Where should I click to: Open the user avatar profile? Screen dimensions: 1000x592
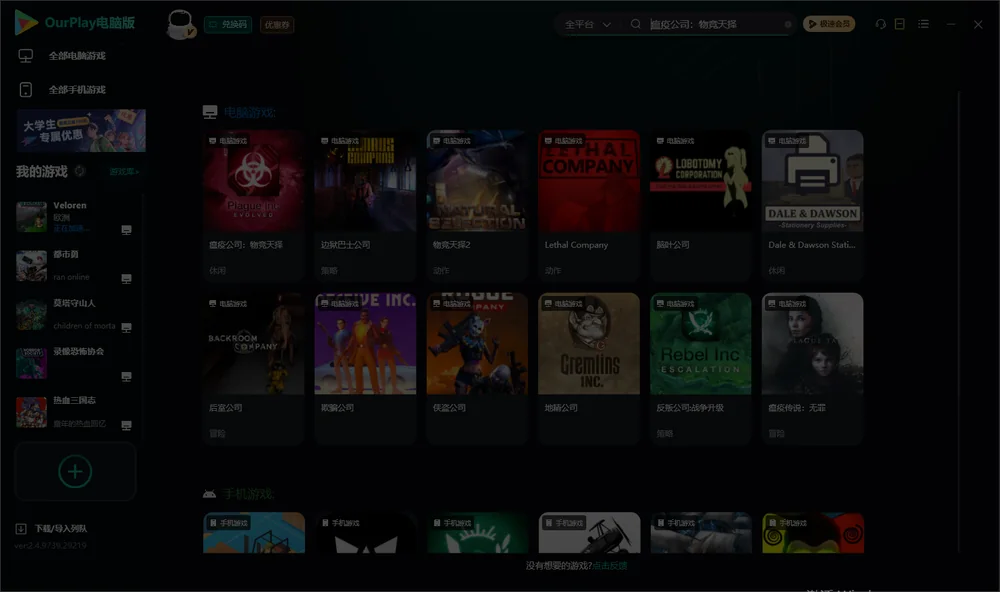(x=180, y=24)
